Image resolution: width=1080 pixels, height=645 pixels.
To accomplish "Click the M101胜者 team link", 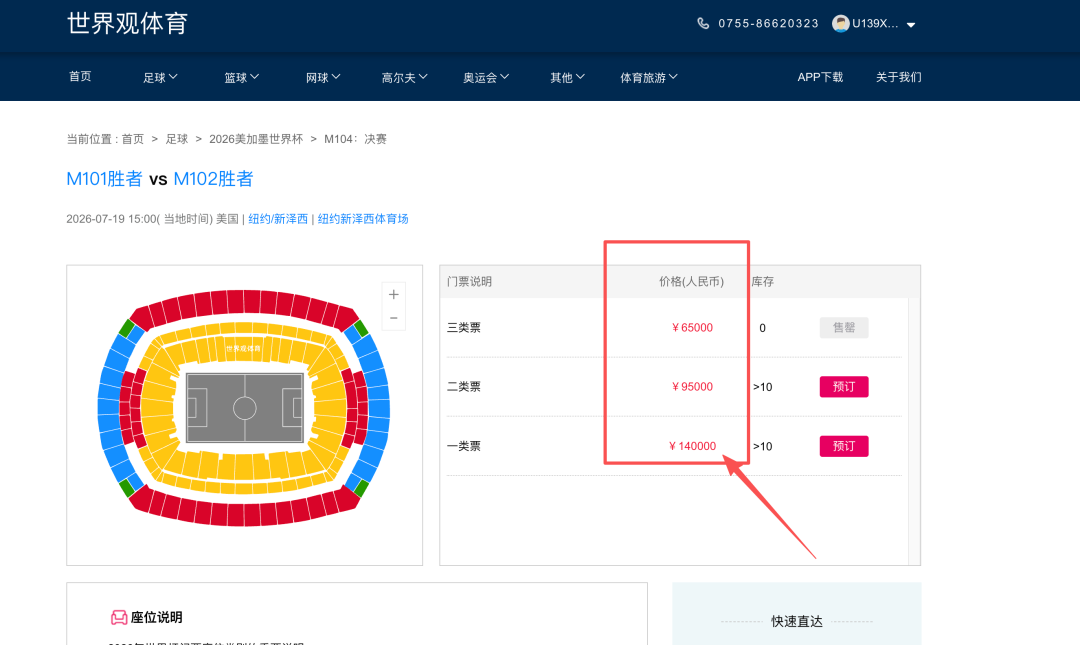I will [x=104, y=179].
